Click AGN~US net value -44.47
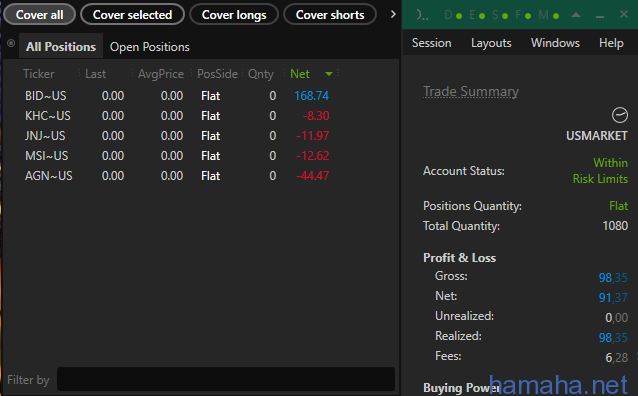Image resolution: width=638 pixels, height=396 pixels. click(312, 175)
